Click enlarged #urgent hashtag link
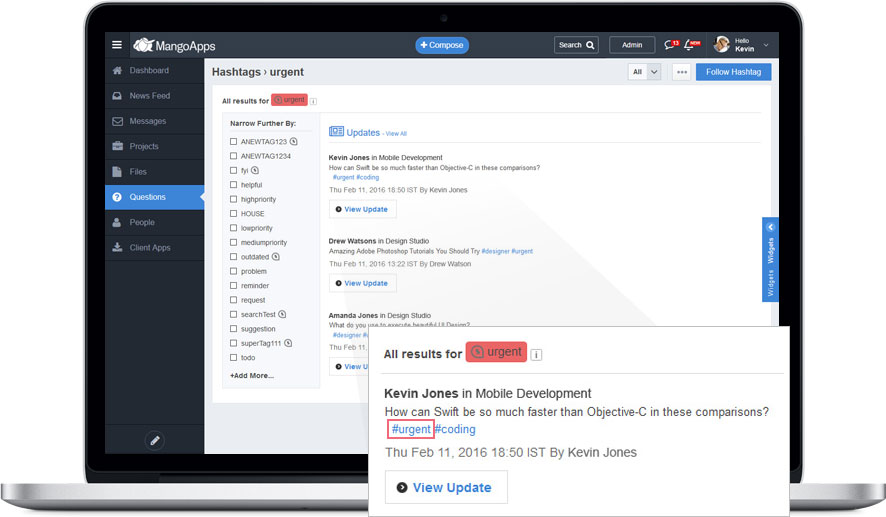Viewport: 886px width, 517px height. click(411, 429)
